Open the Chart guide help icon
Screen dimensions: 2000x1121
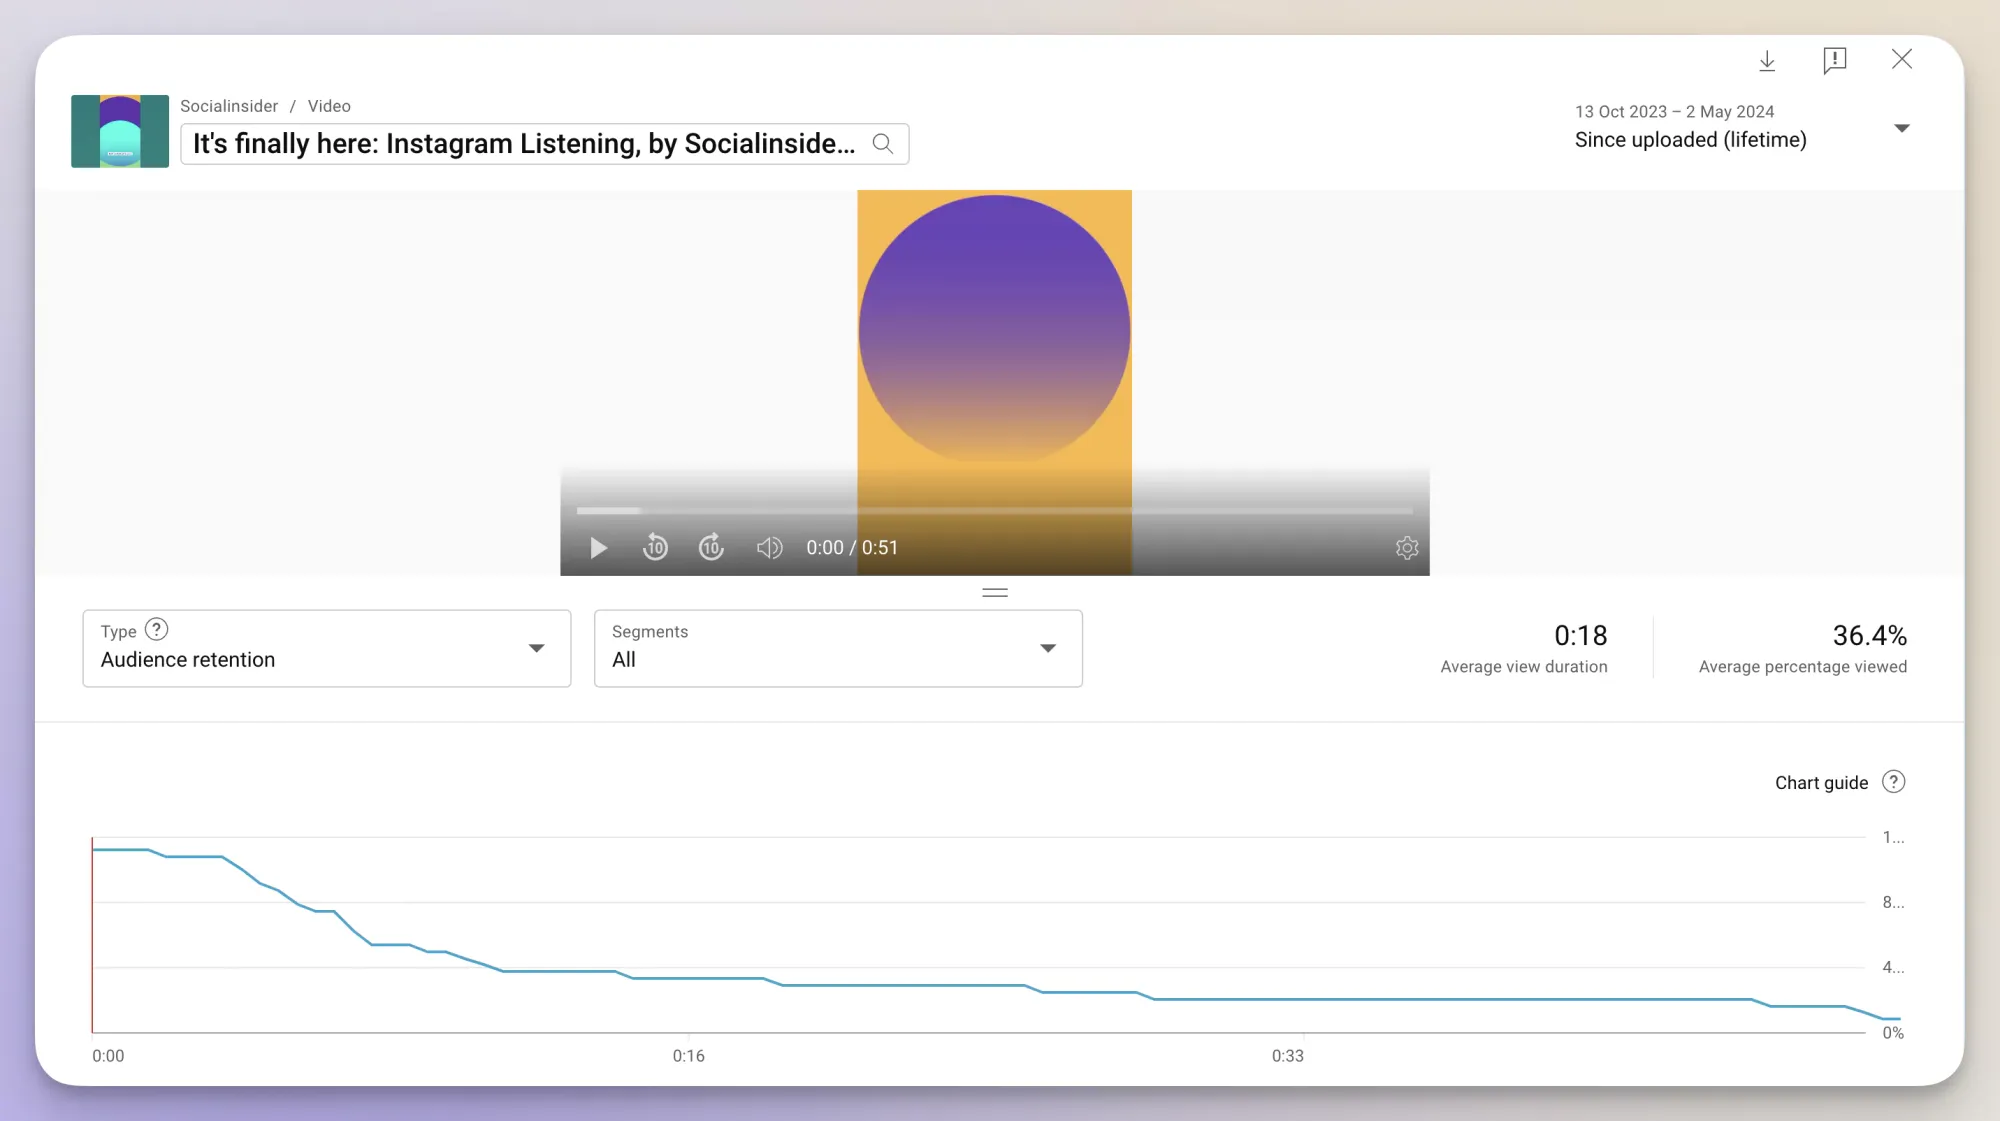1893,782
